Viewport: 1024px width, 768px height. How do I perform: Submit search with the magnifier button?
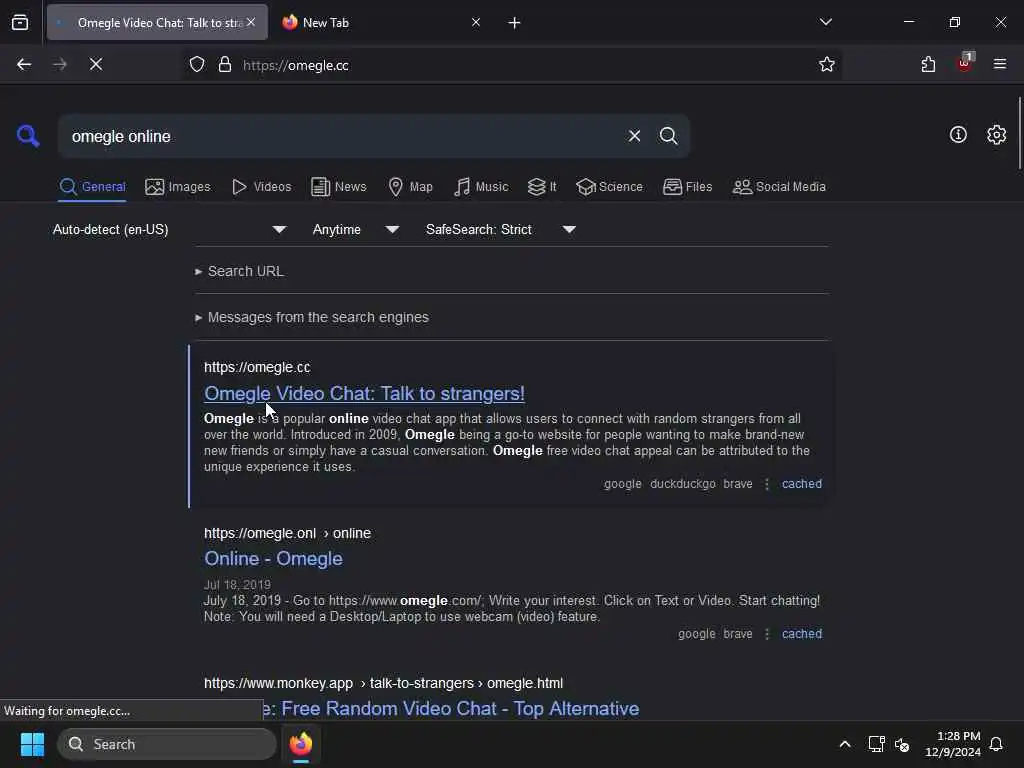coord(668,136)
